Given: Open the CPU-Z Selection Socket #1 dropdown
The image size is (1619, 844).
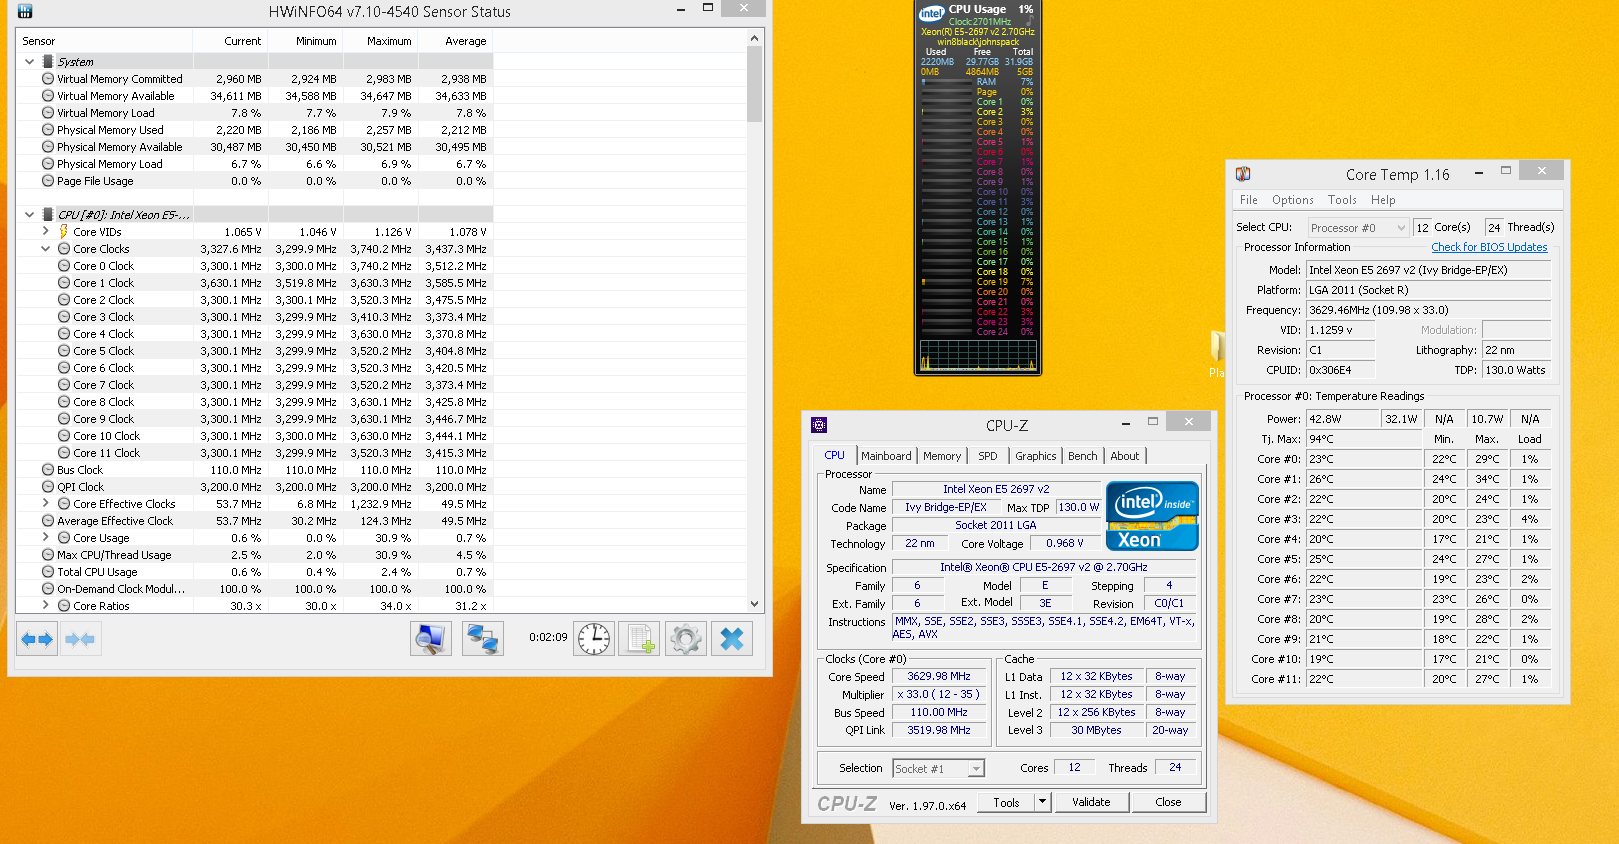Looking at the screenshot, I should [x=938, y=769].
